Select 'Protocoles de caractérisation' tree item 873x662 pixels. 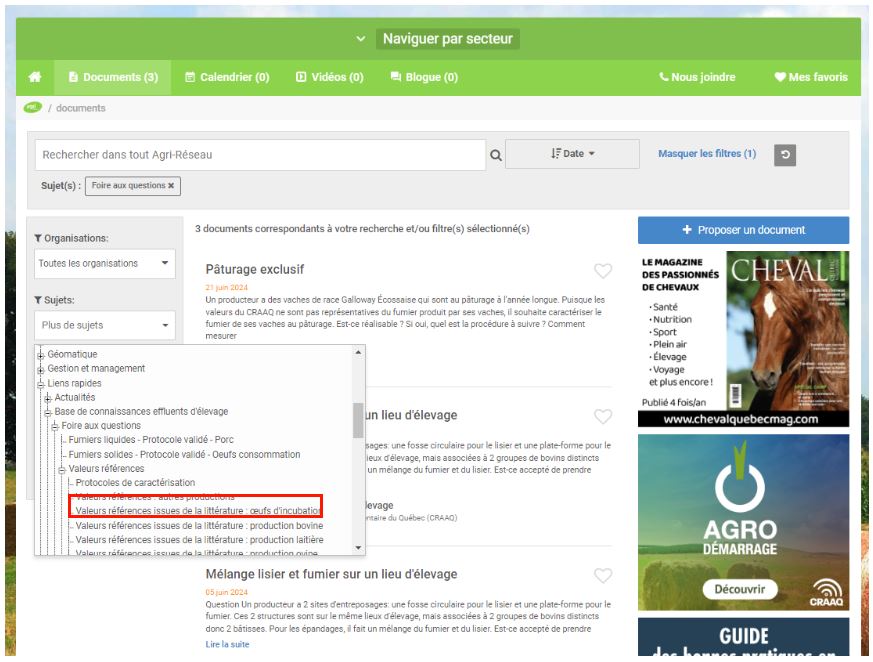[x=135, y=483]
